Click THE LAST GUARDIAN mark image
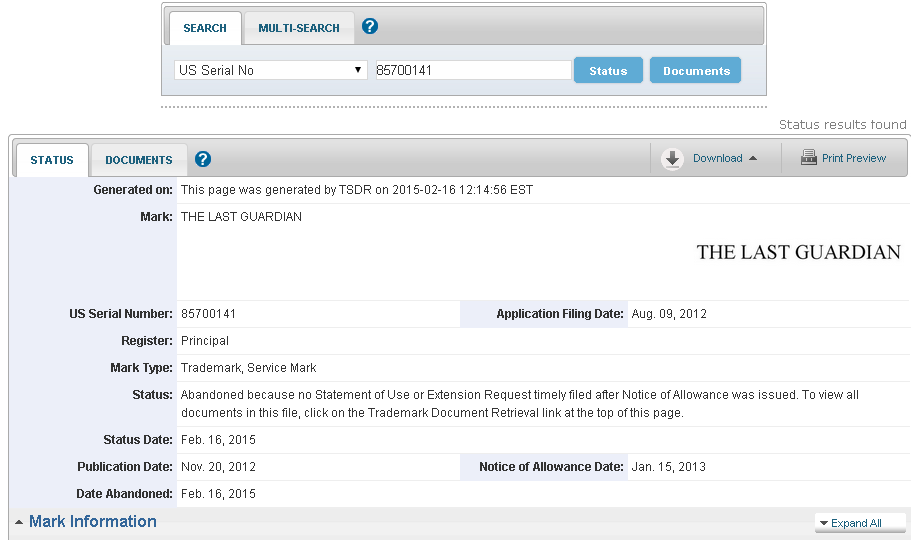Image resolution: width=911 pixels, height=540 pixels. [x=798, y=252]
